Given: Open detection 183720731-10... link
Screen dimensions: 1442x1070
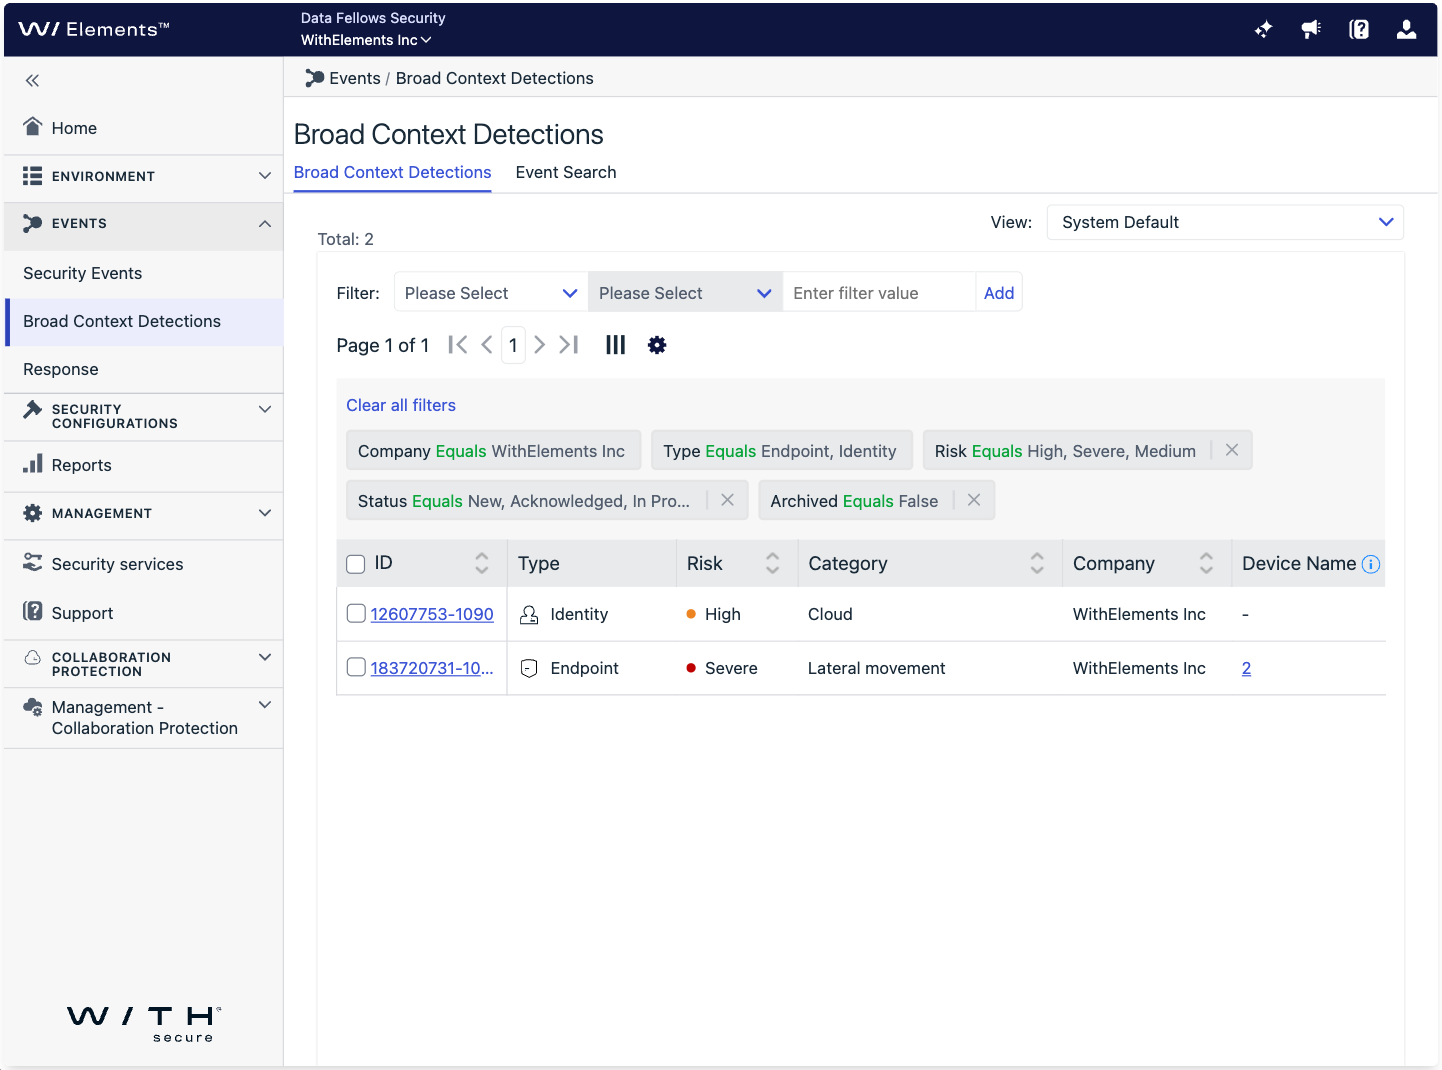Looking at the screenshot, I should pos(432,668).
